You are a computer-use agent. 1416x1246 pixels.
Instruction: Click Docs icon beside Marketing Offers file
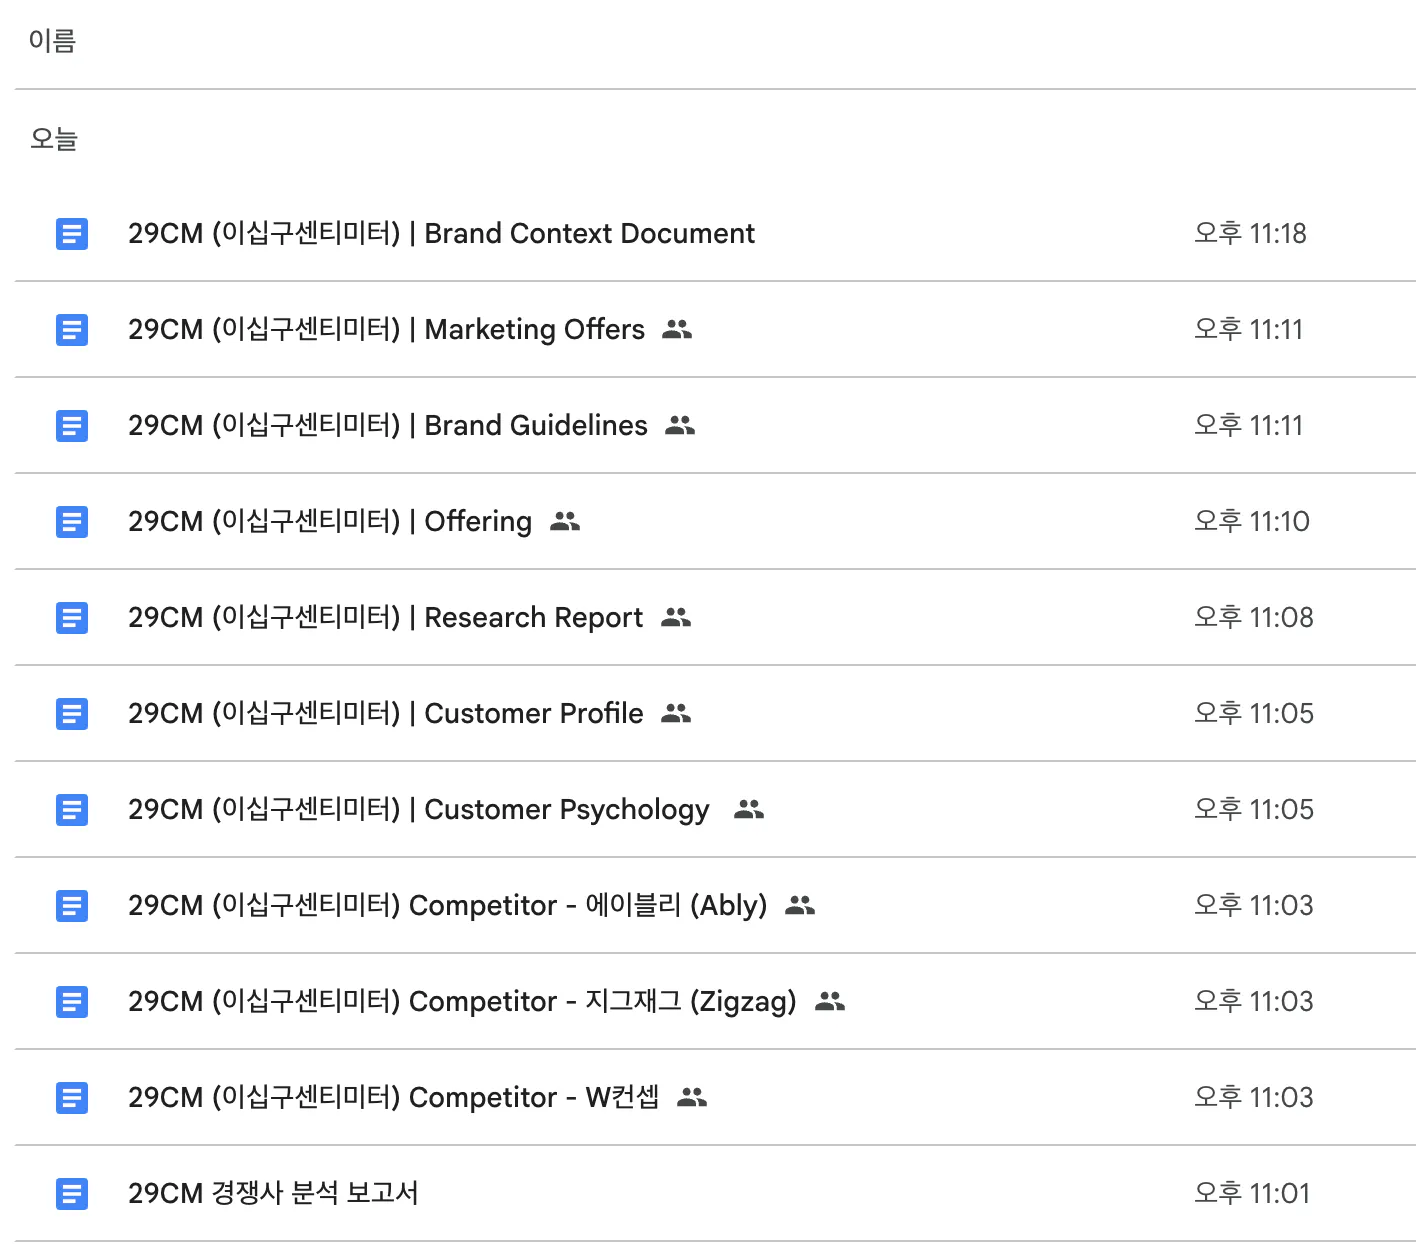tap(71, 330)
